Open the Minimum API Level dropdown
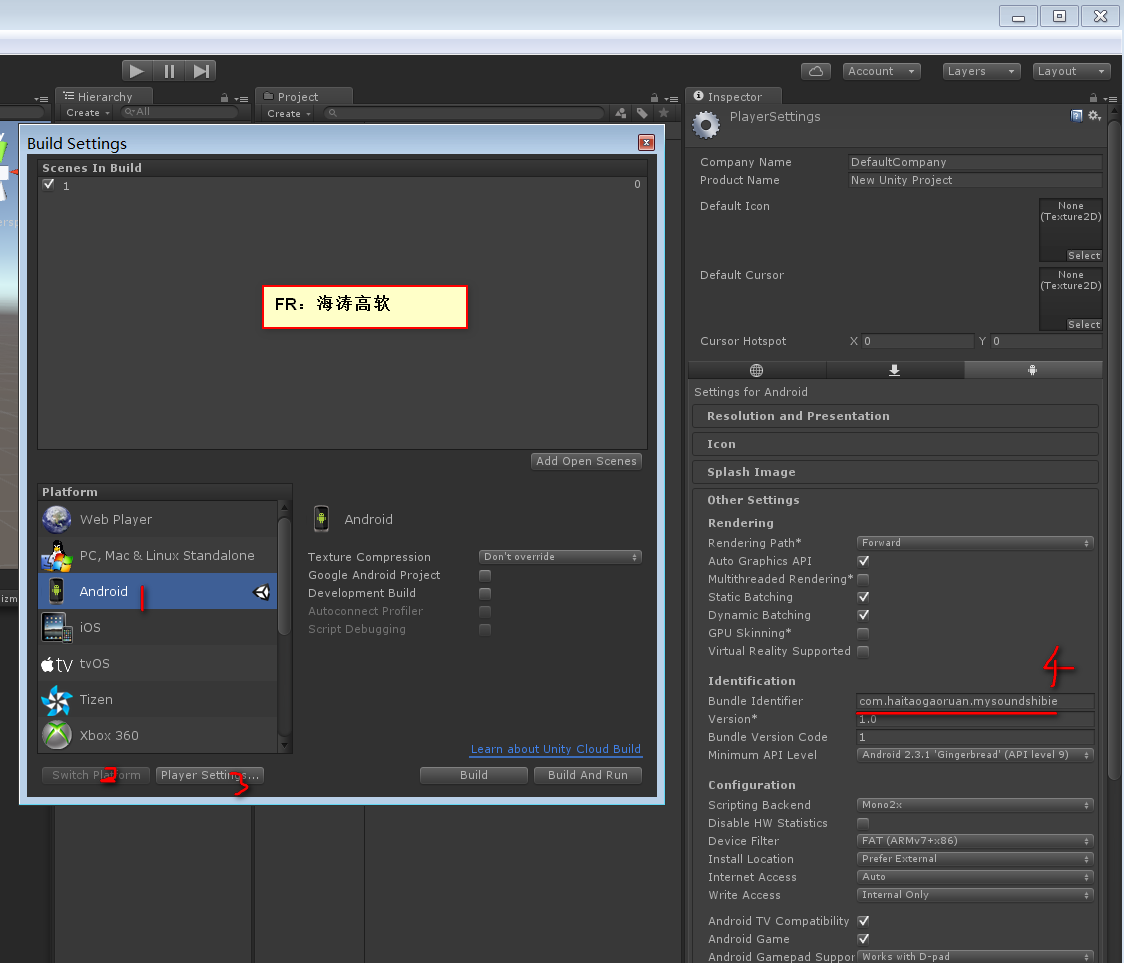This screenshot has width=1124, height=963. pyautogui.click(x=975, y=755)
